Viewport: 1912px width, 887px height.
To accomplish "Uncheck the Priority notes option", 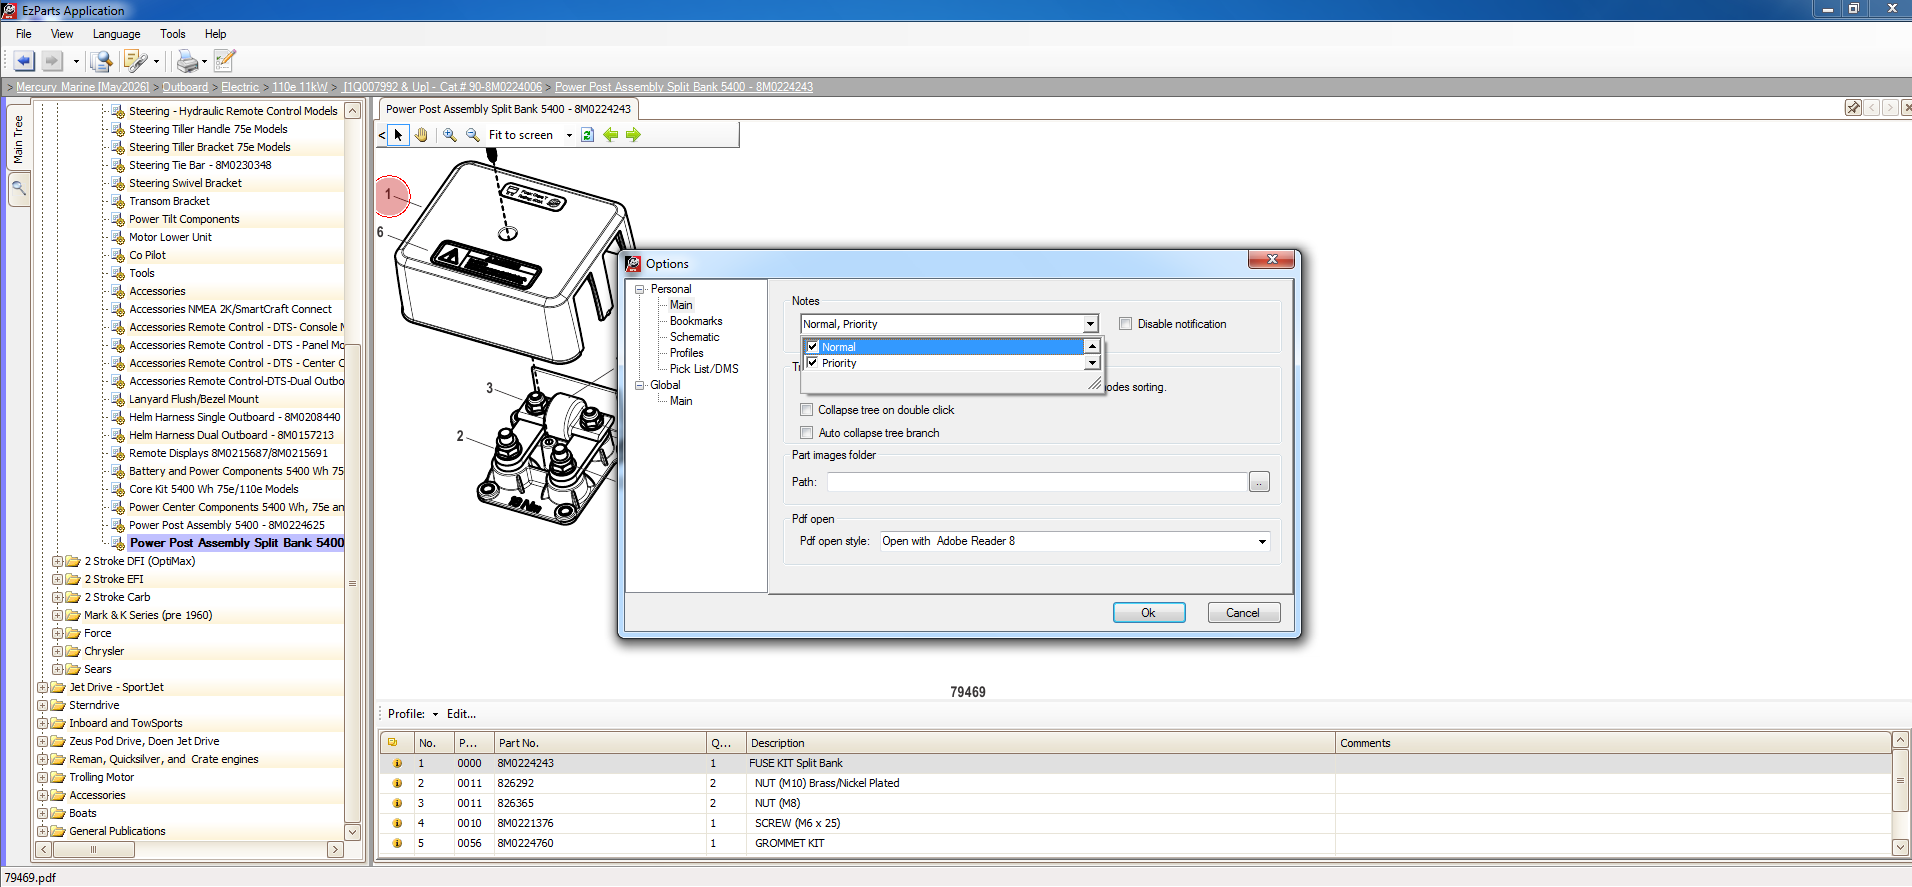I will 813,363.
